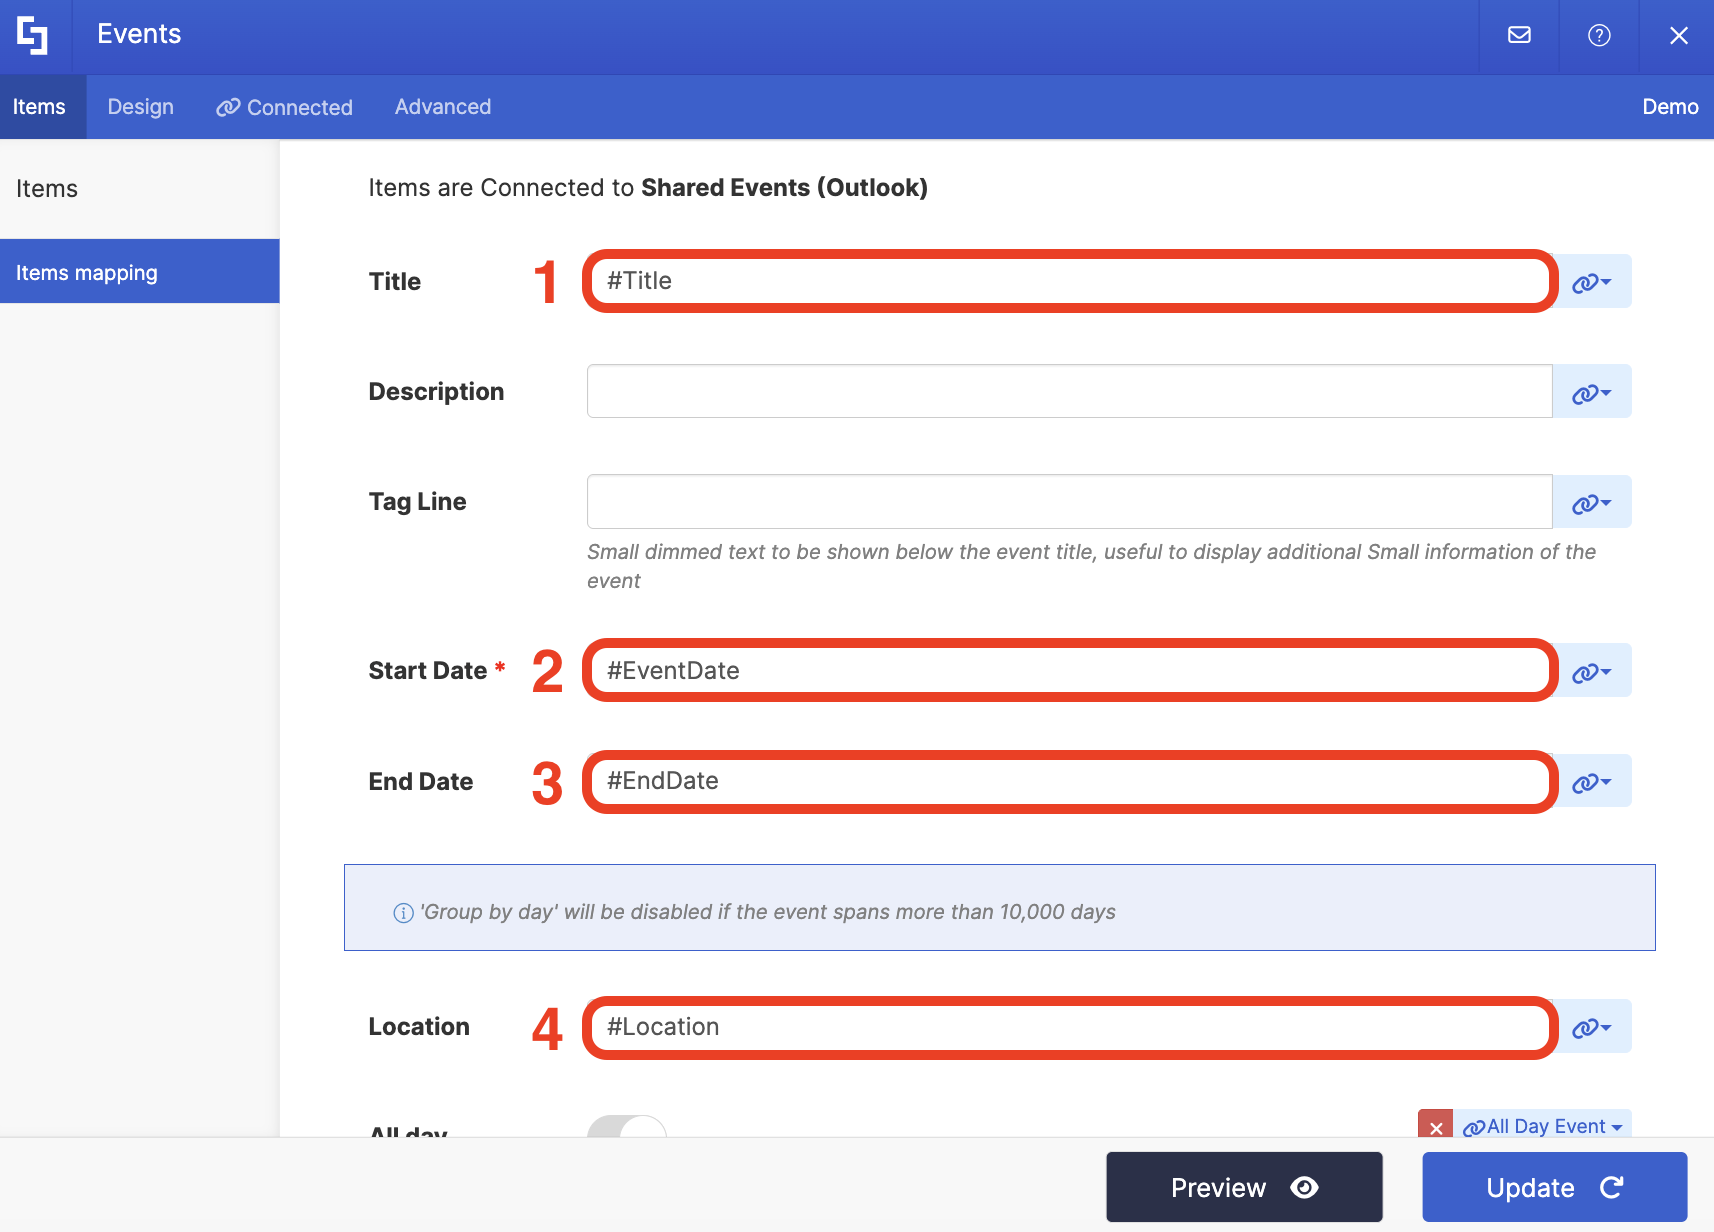Open the help question mark icon
This screenshot has height=1232, width=1714.
pos(1599,35)
